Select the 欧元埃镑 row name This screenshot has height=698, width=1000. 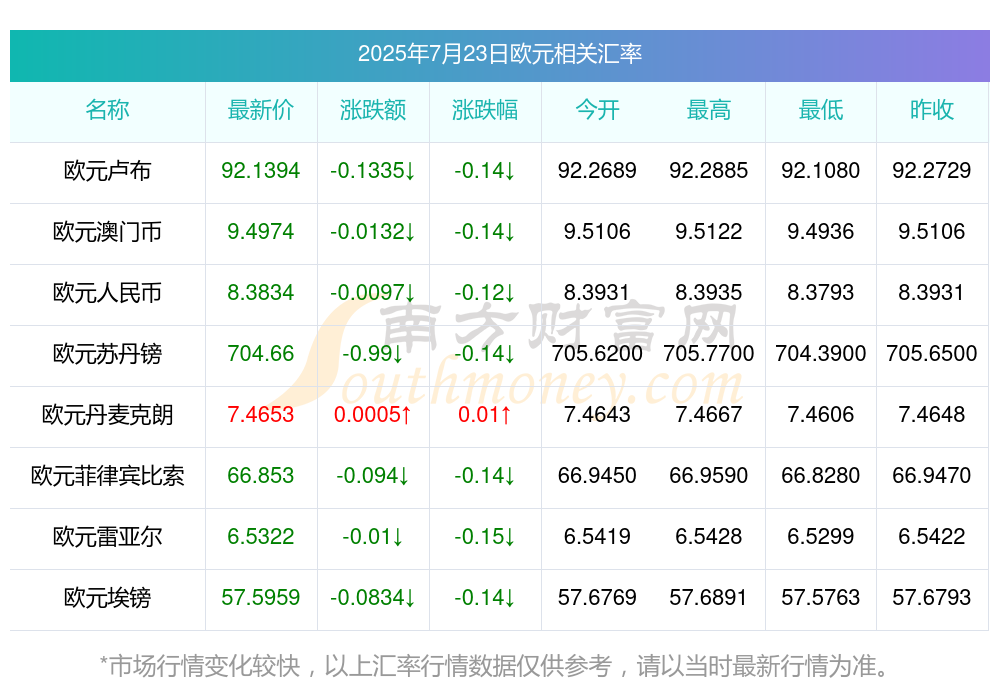click(x=107, y=598)
